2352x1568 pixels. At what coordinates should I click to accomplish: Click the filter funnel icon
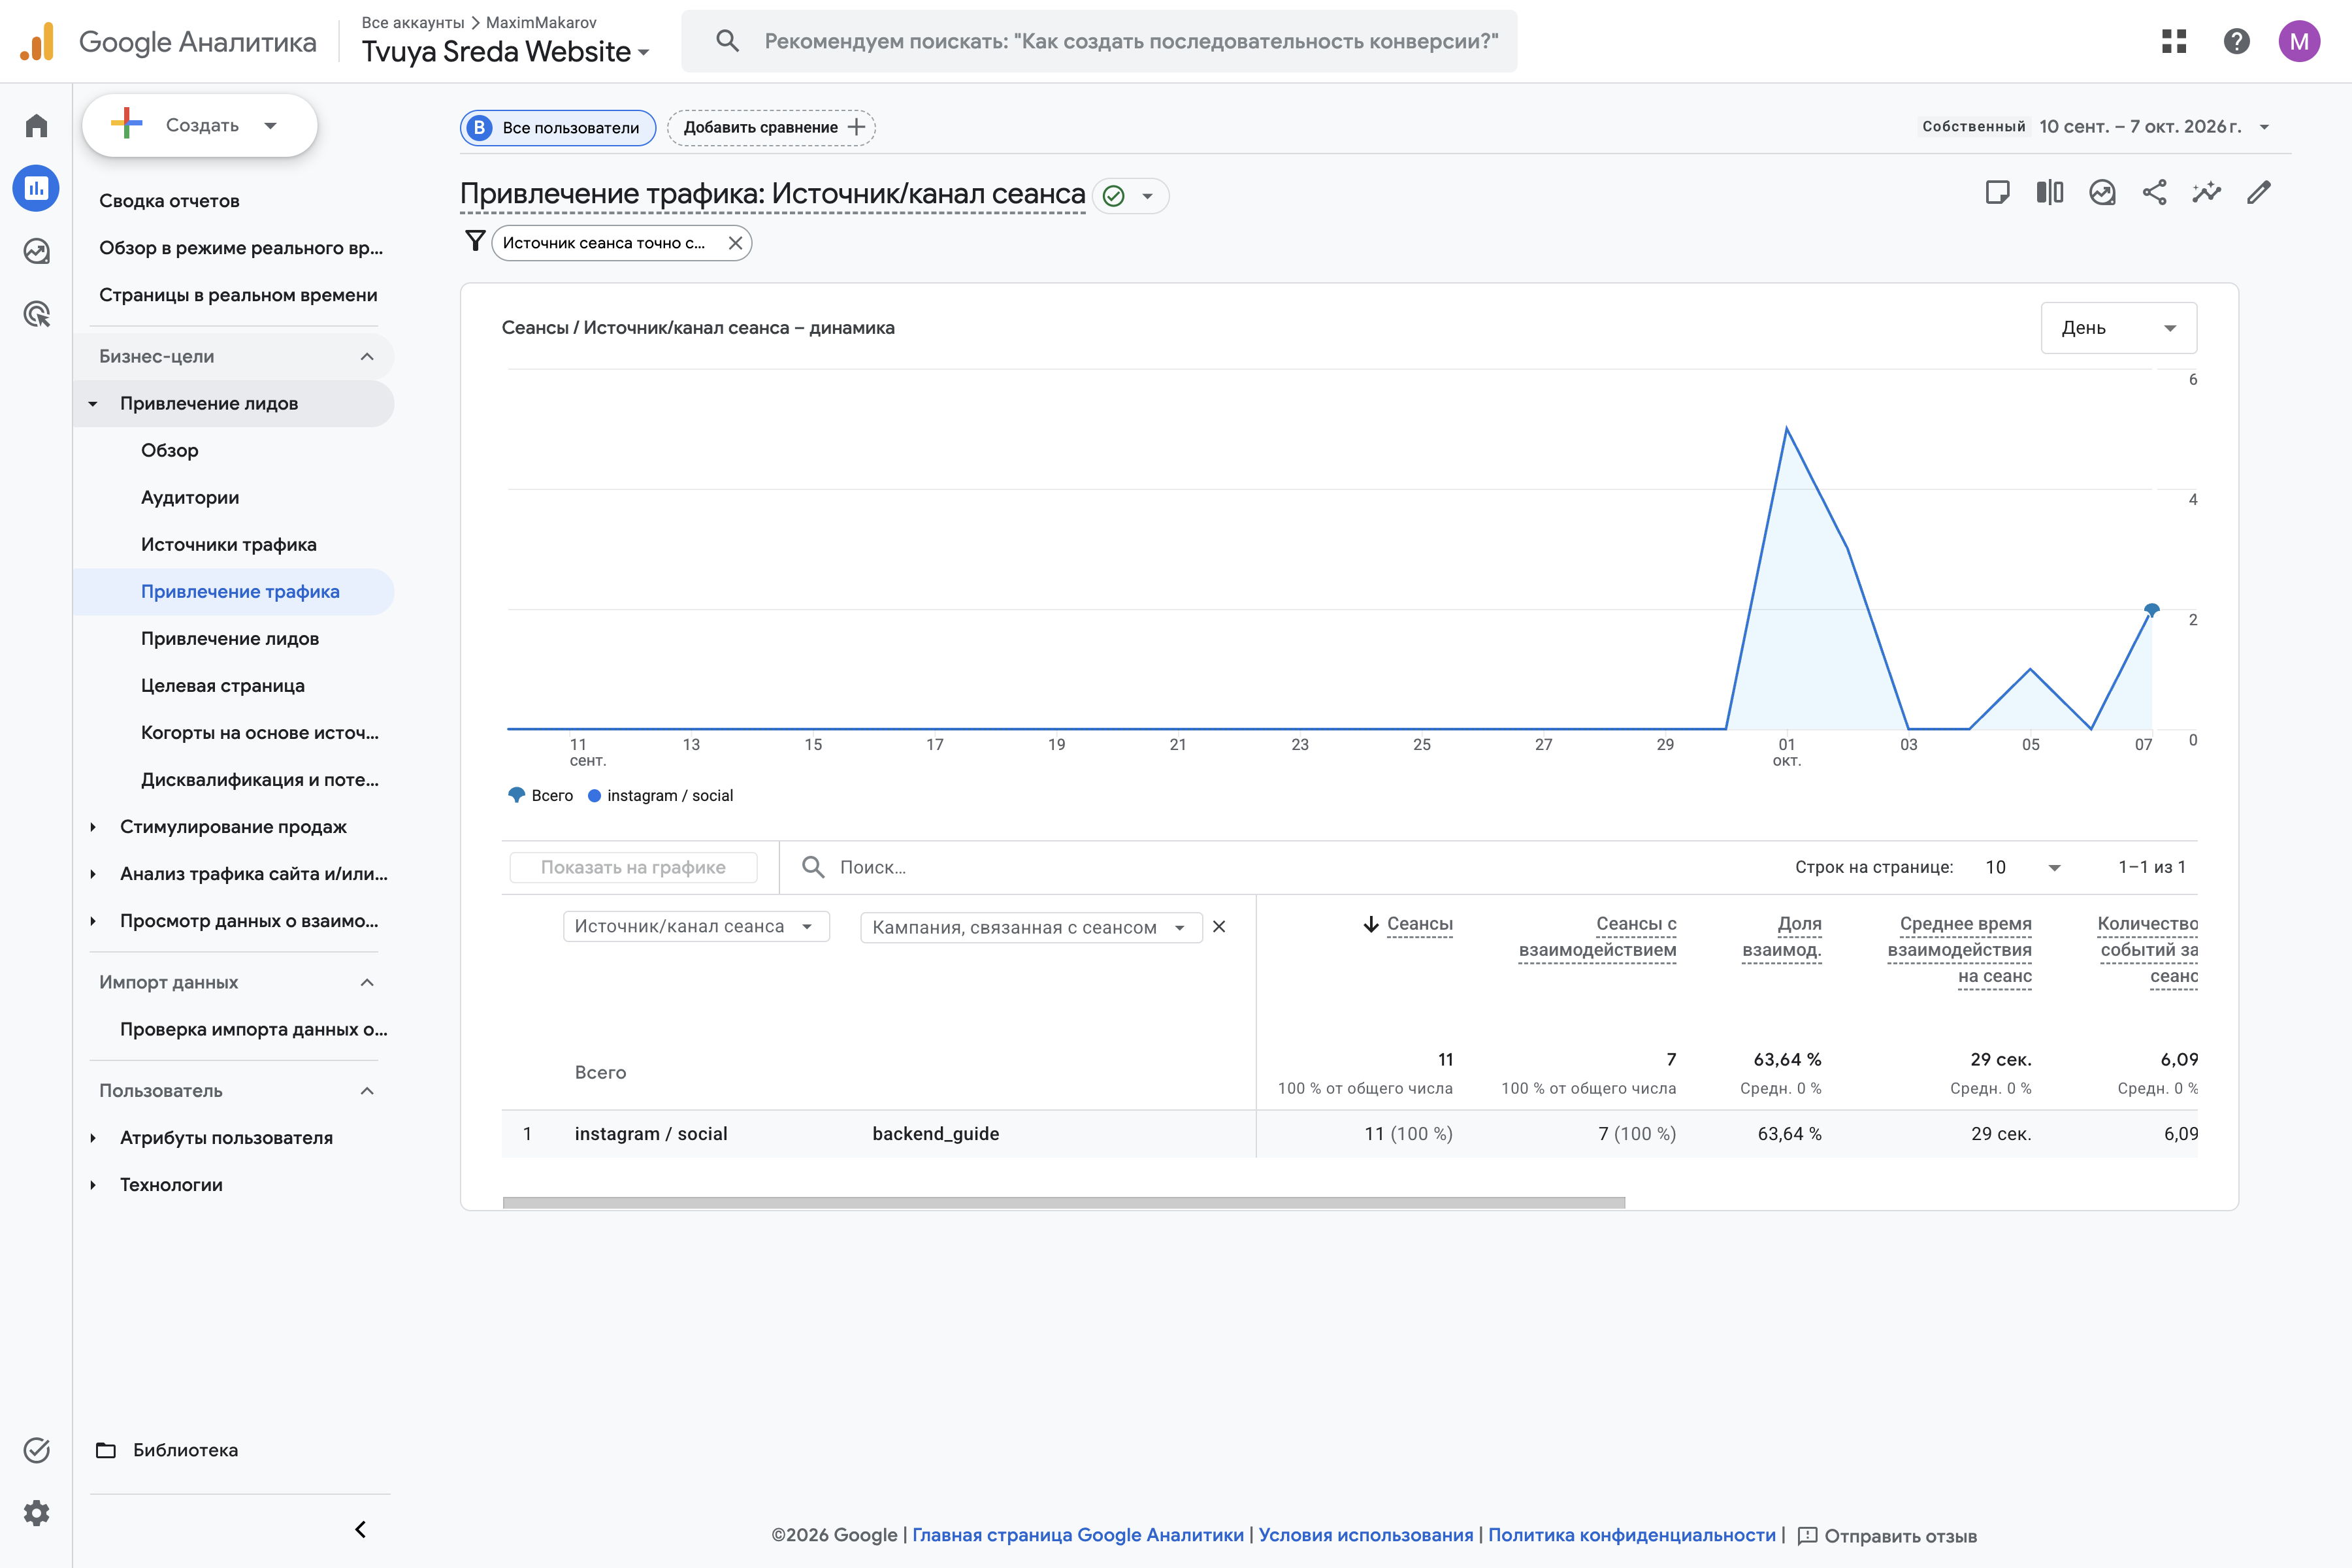[475, 241]
